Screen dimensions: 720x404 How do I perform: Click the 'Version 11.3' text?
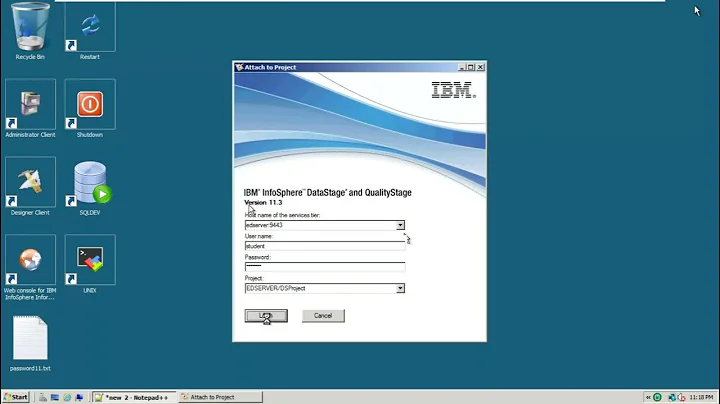tap(263, 202)
